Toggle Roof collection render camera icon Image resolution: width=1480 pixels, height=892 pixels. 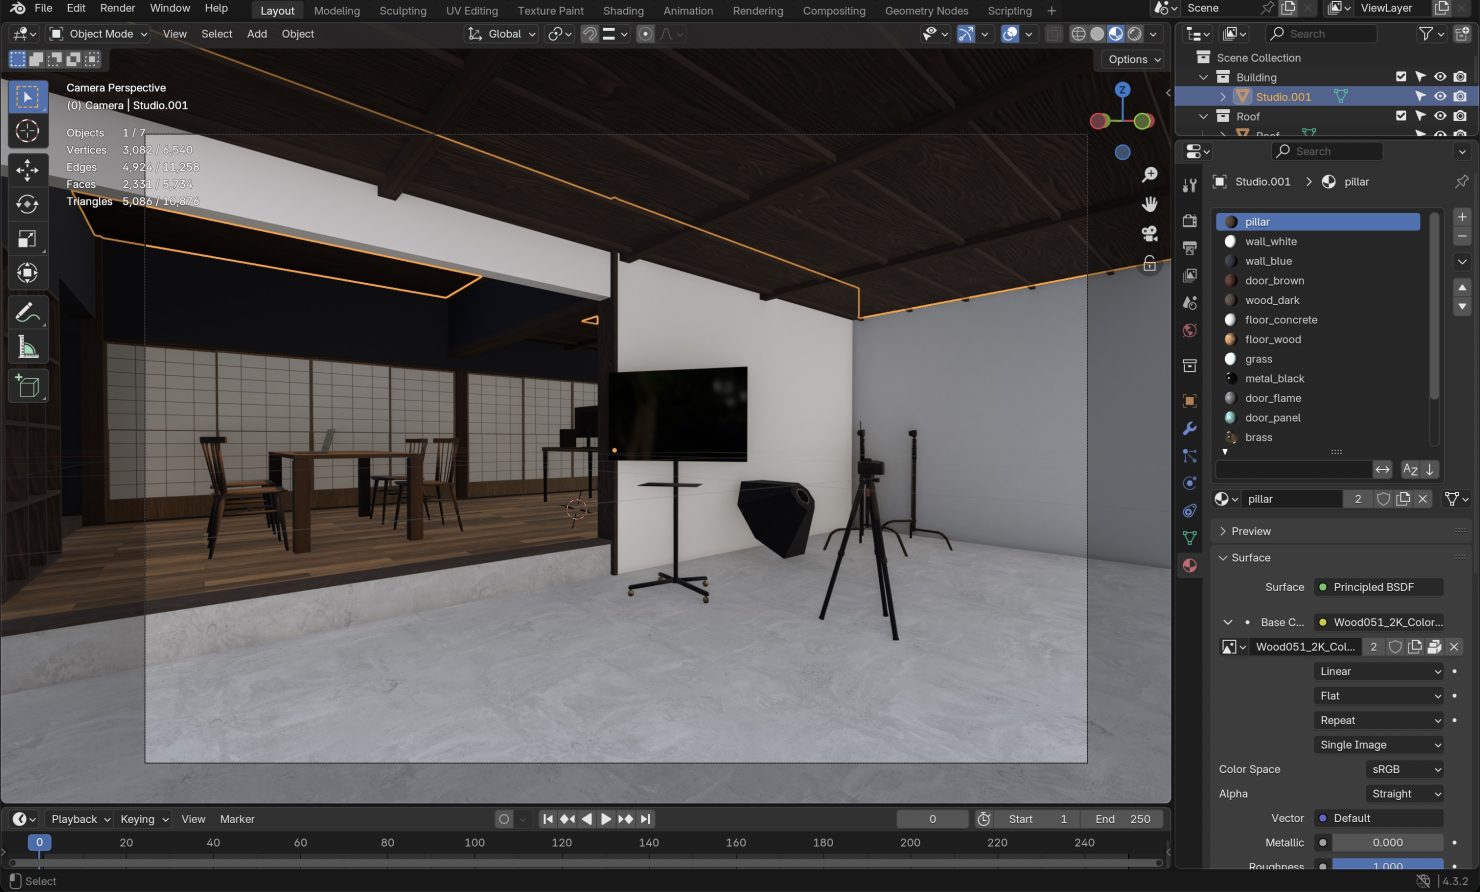pos(1460,116)
